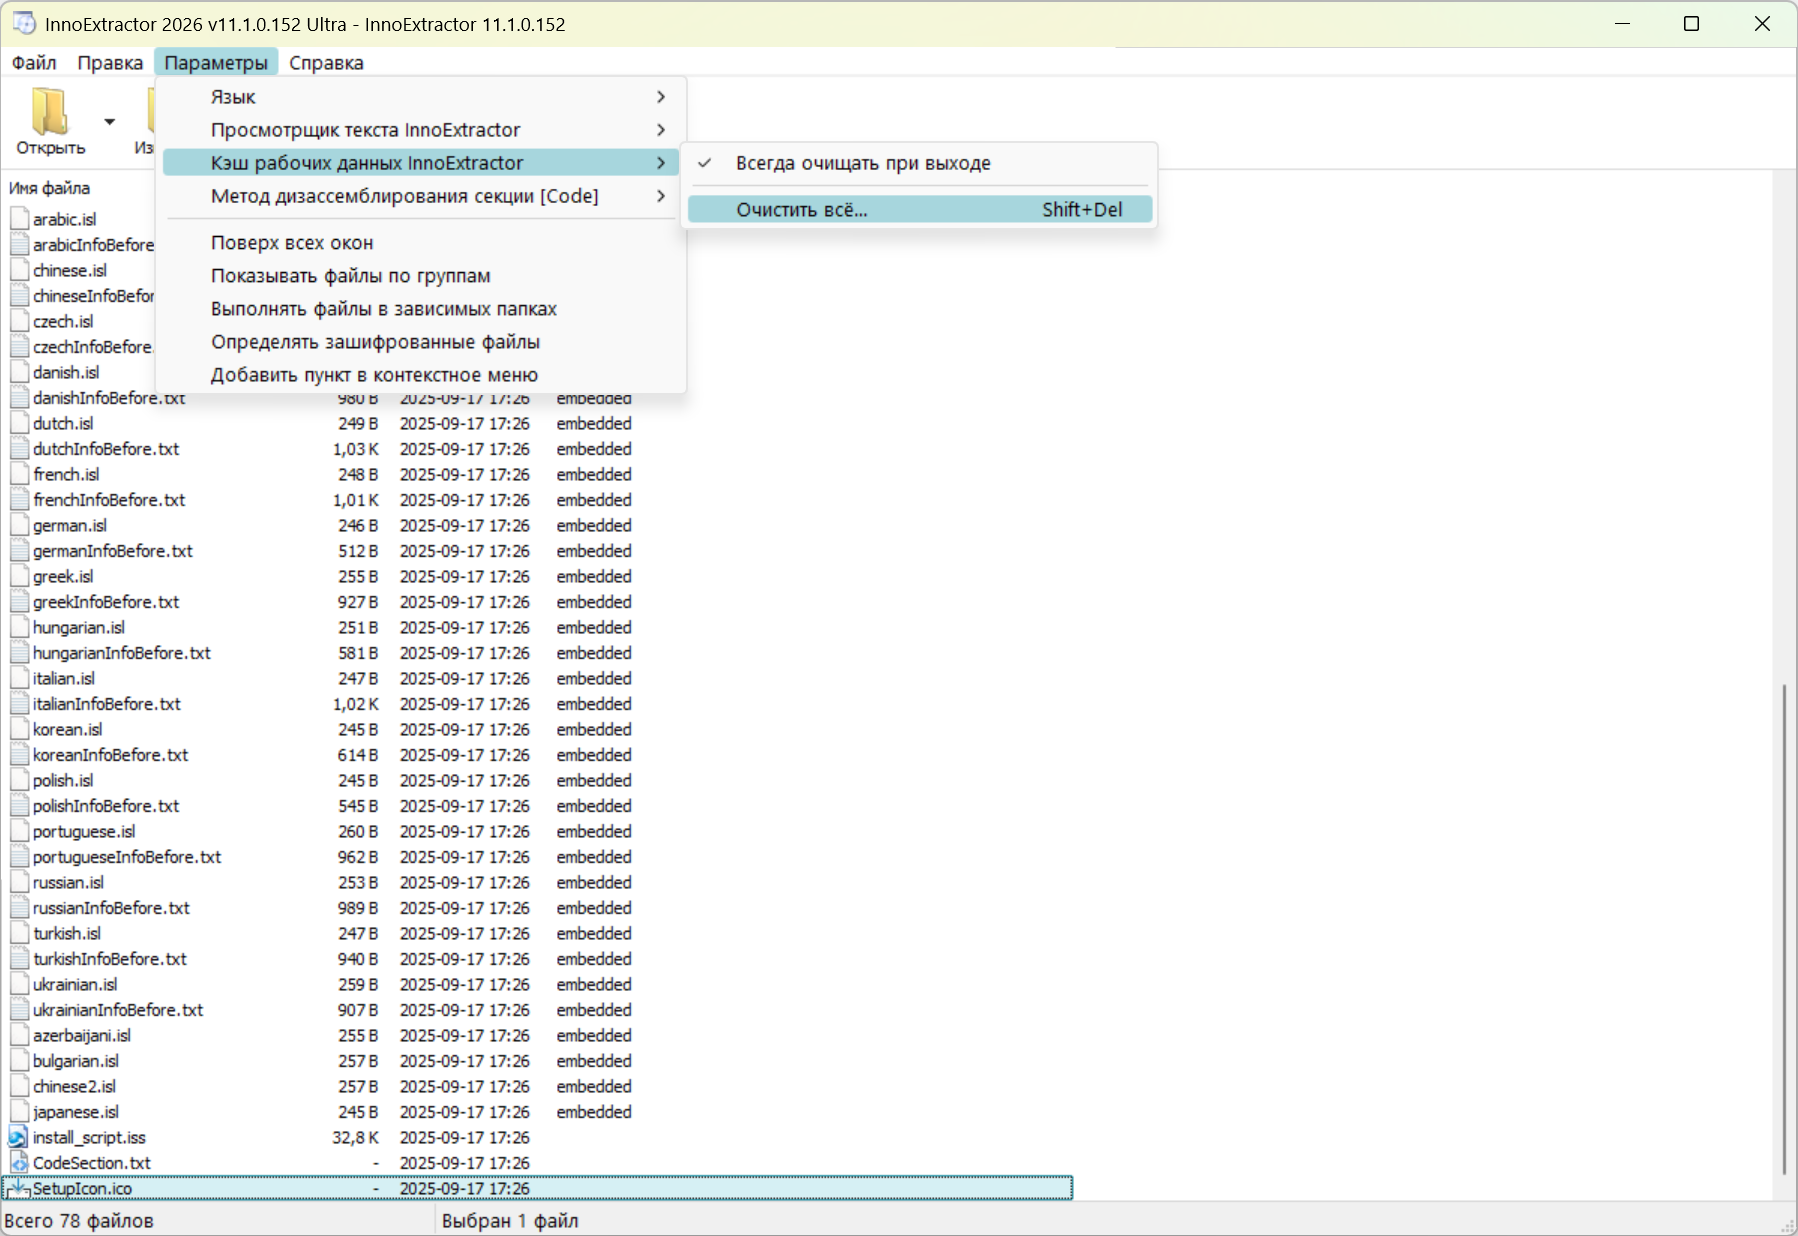Click status text Всего 78 файлов

[79, 1221]
